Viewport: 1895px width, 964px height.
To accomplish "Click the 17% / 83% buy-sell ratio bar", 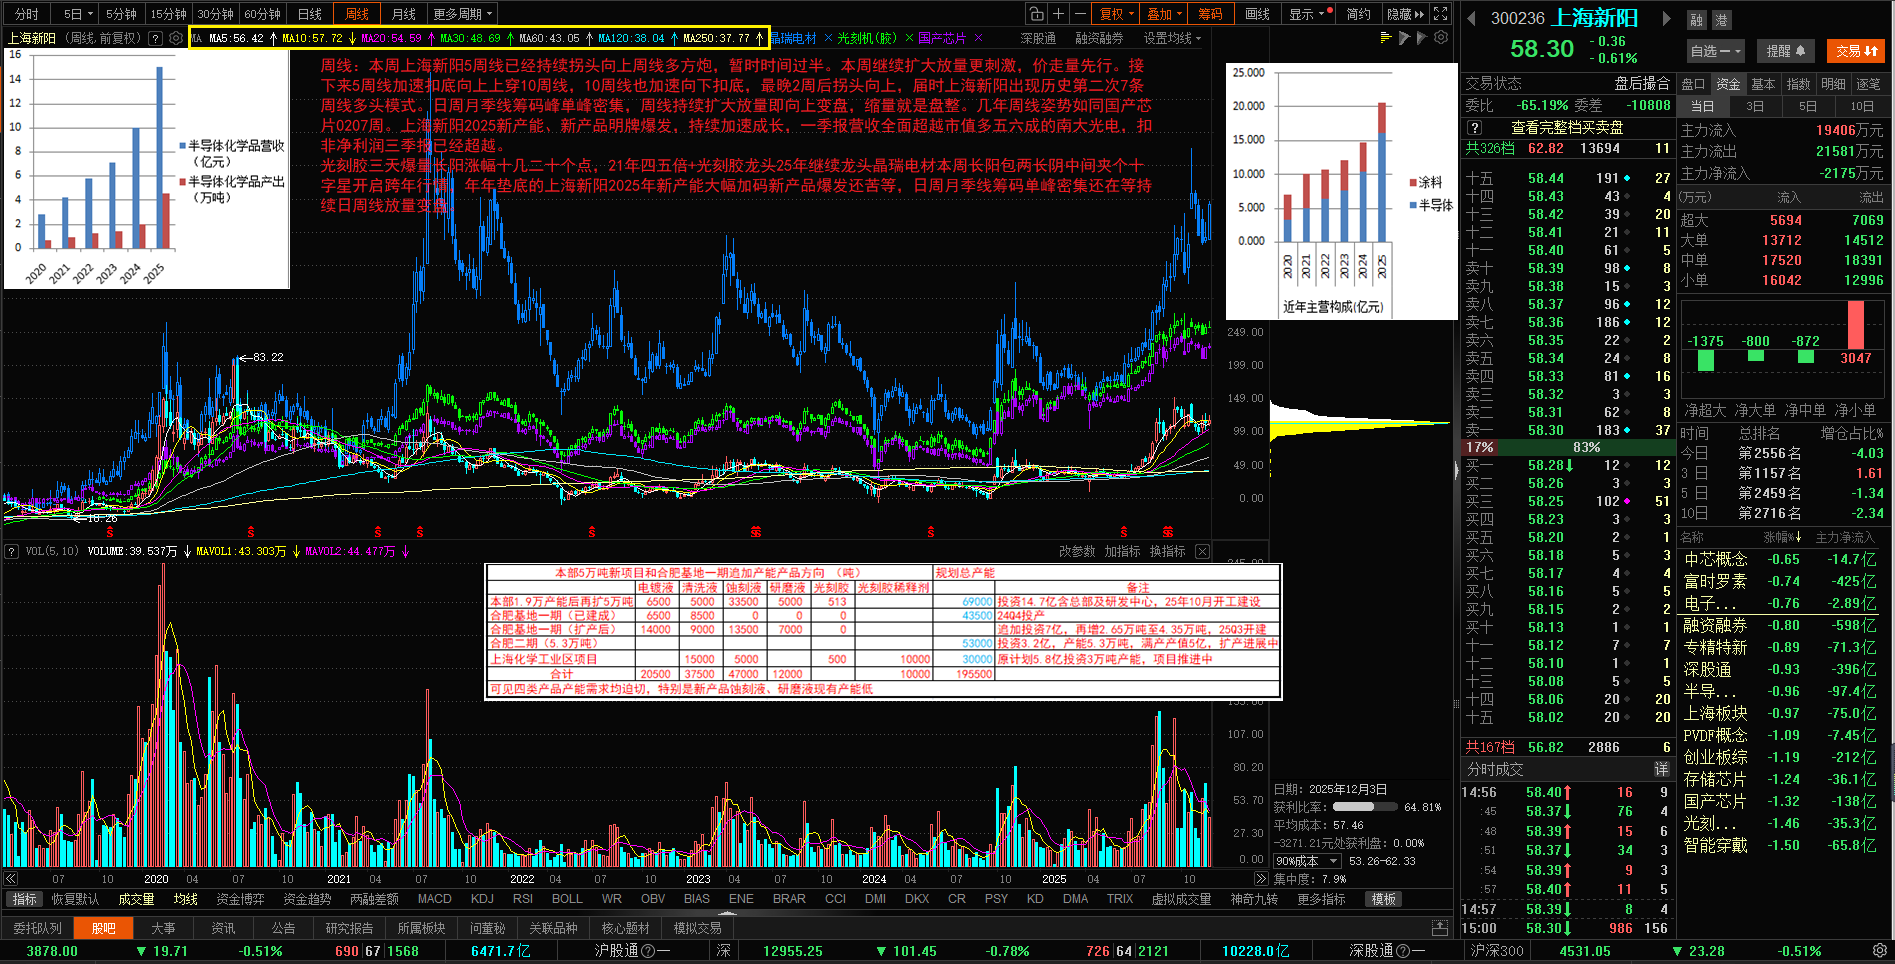I will pos(1567,447).
